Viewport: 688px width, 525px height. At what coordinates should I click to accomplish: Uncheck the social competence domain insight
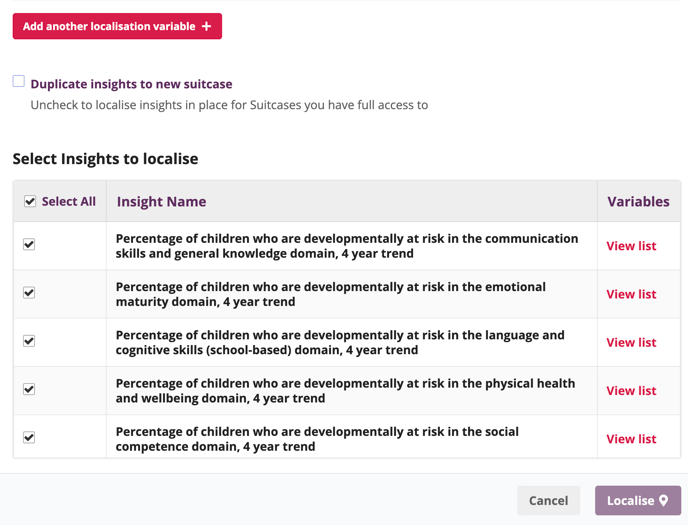pos(29,437)
